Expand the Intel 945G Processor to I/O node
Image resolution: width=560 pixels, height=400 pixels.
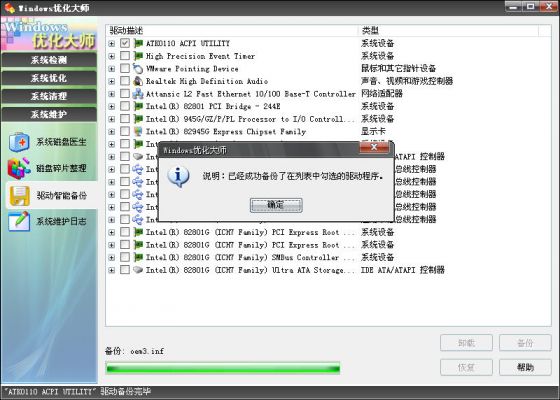tap(112, 119)
